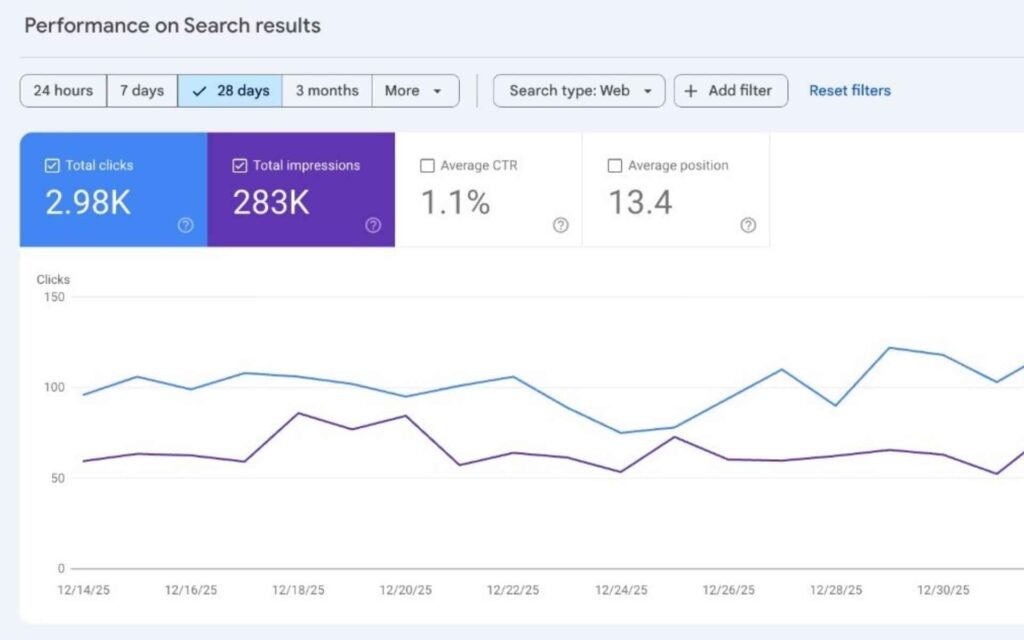Click the Reset filters link
1024x640 pixels.
(x=849, y=90)
